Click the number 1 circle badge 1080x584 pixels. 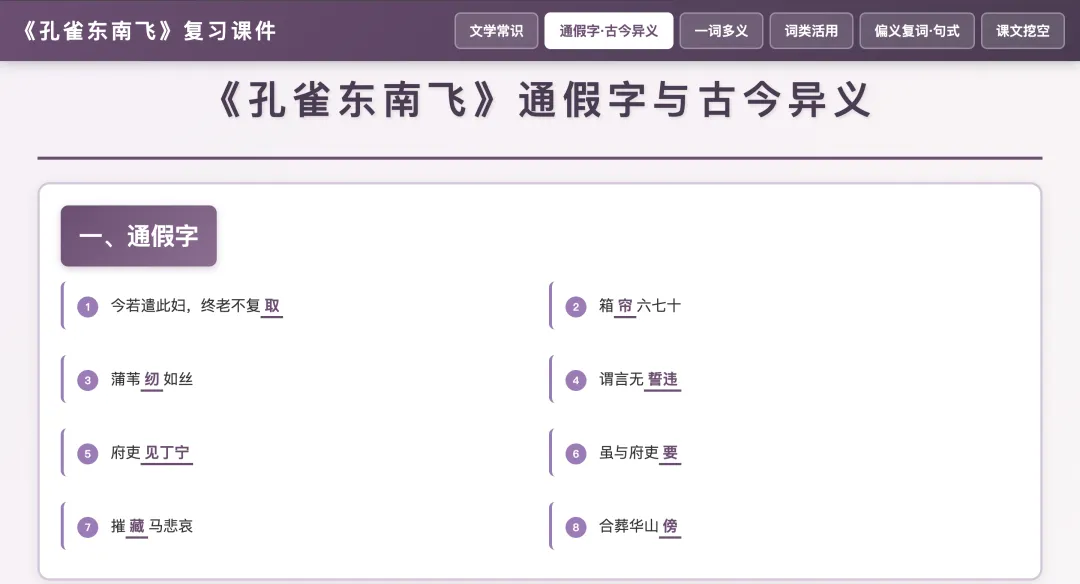tap(87, 306)
